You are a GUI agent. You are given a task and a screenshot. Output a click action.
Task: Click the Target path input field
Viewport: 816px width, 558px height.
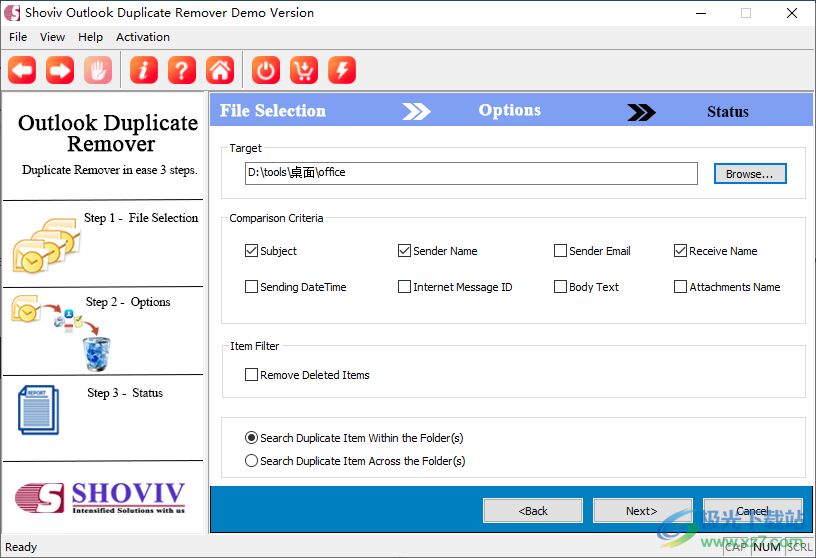point(471,173)
